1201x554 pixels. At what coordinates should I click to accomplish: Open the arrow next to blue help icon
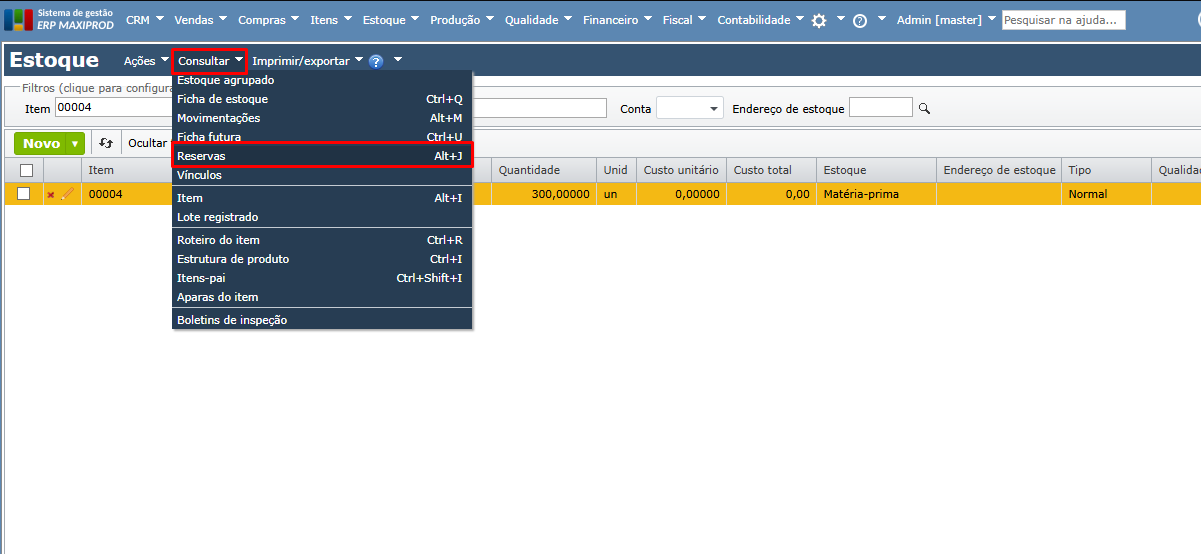tap(398, 61)
